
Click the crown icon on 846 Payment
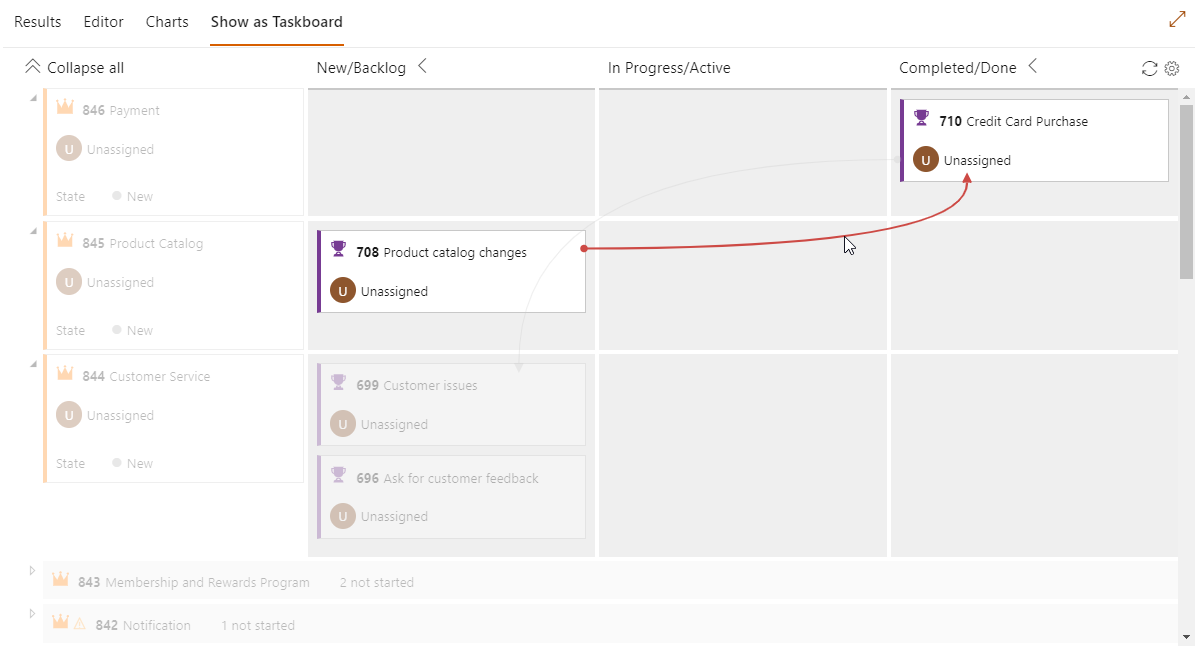(x=66, y=108)
